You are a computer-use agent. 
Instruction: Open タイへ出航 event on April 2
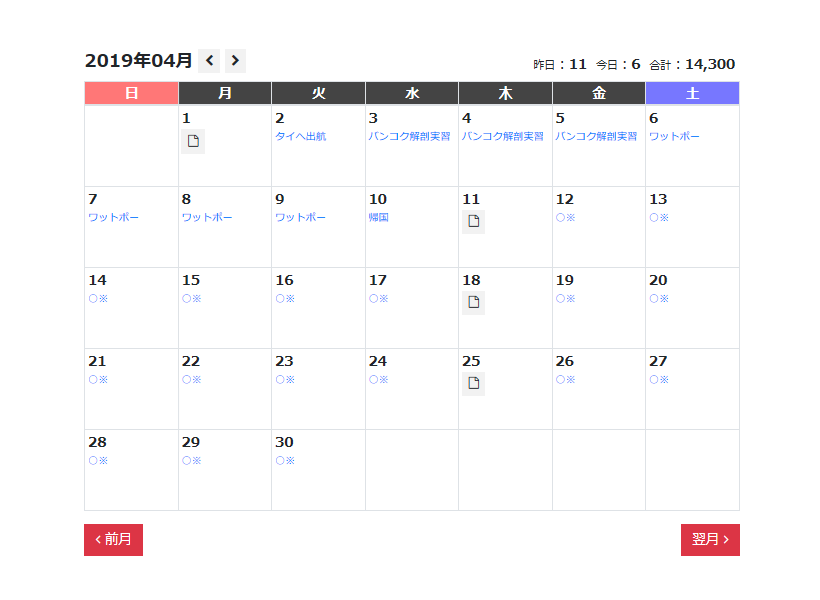tap(301, 137)
